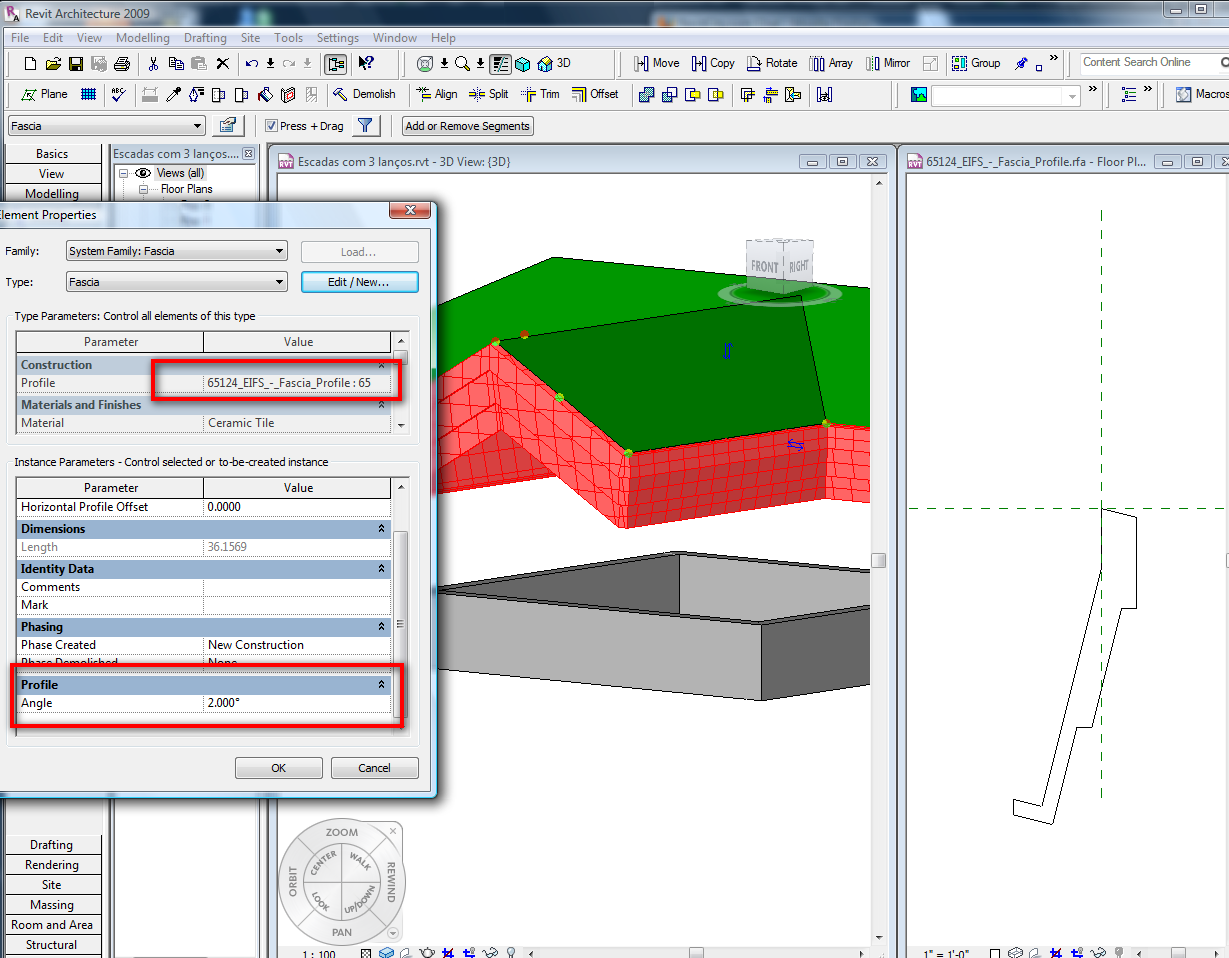Image resolution: width=1229 pixels, height=958 pixels.
Task: Click the Print icon
Action: 122,64
